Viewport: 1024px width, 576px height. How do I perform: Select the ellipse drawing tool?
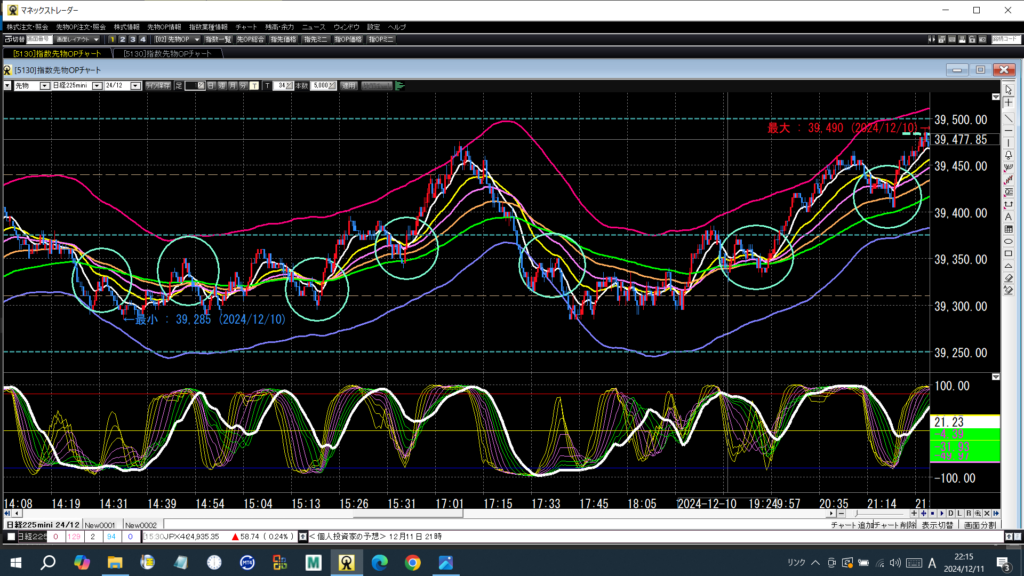1008,241
